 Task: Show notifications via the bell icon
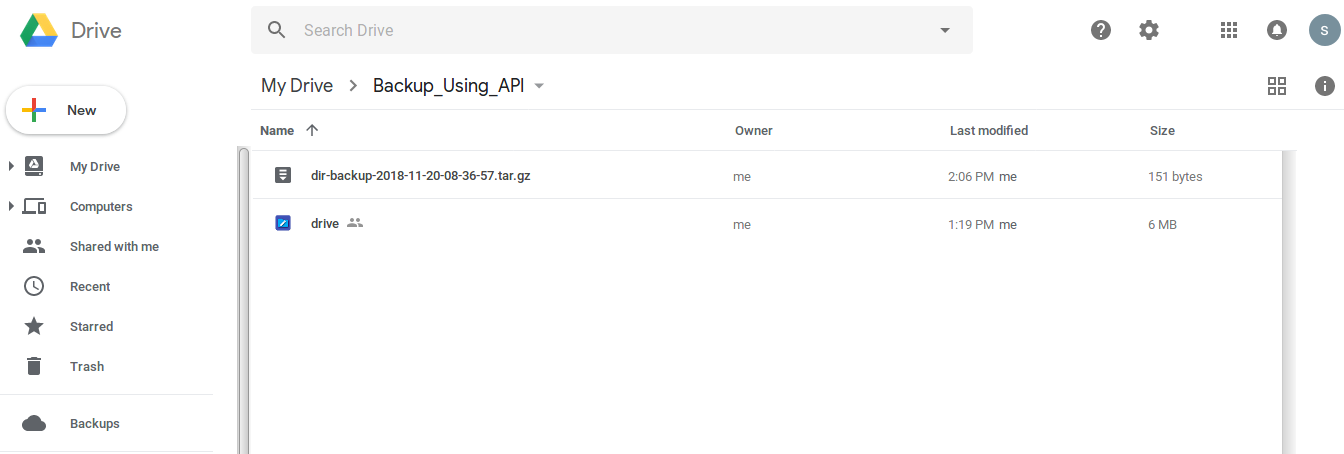(x=1277, y=30)
